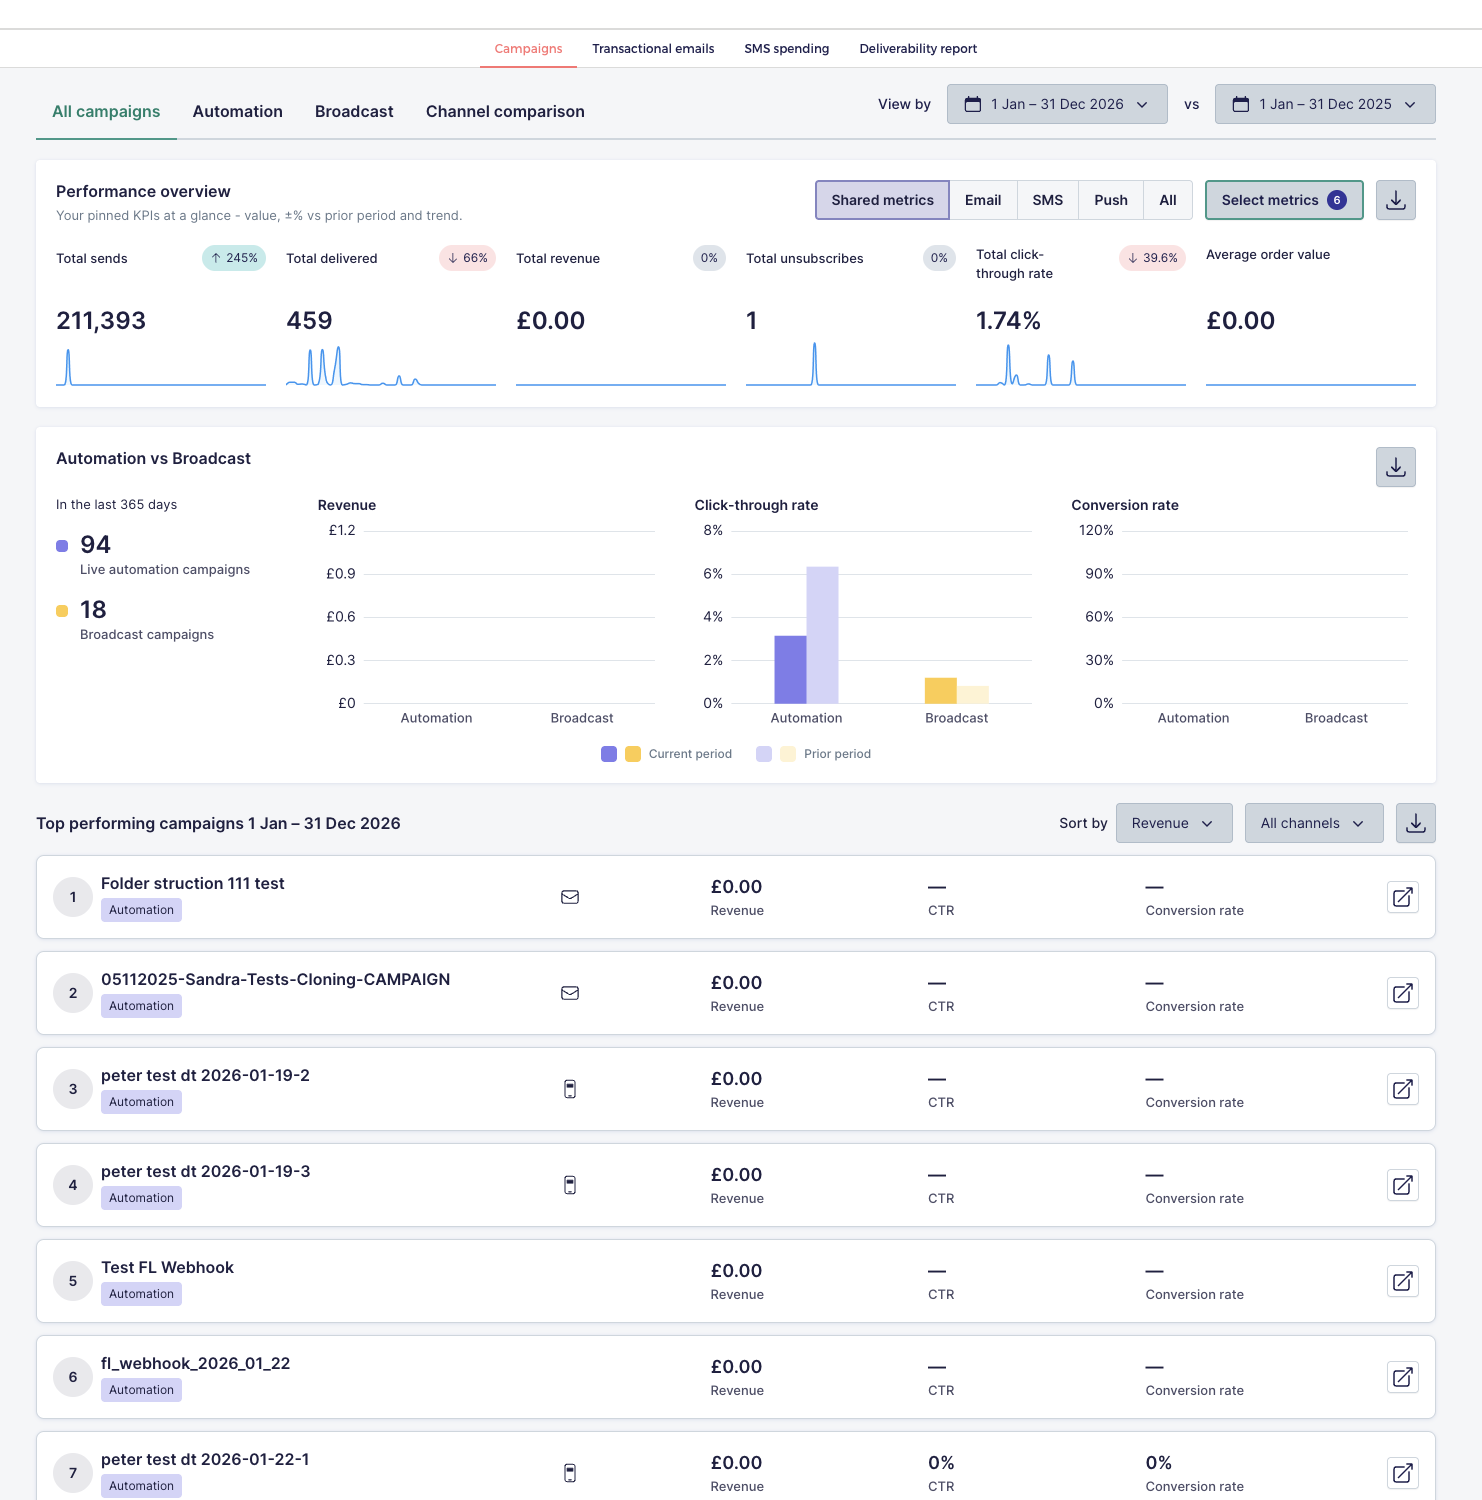Switch metrics filter to Push
This screenshot has height=1500, width=1482.
click(x=1110, y=200)
